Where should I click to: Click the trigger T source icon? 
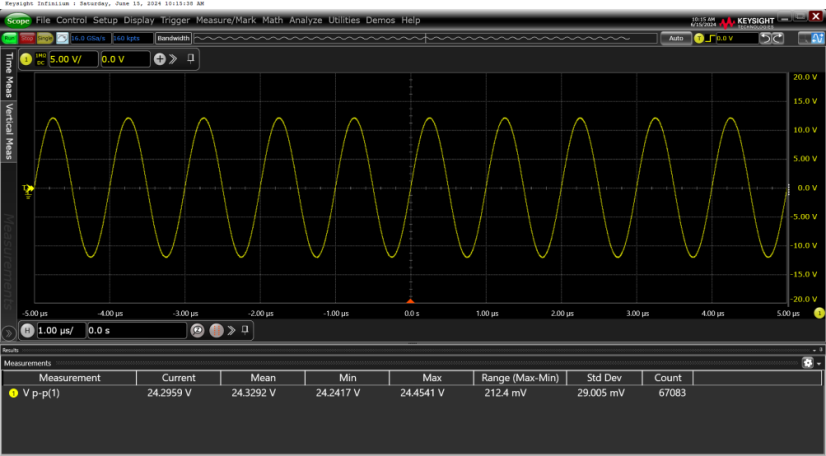tap(700, 38)
